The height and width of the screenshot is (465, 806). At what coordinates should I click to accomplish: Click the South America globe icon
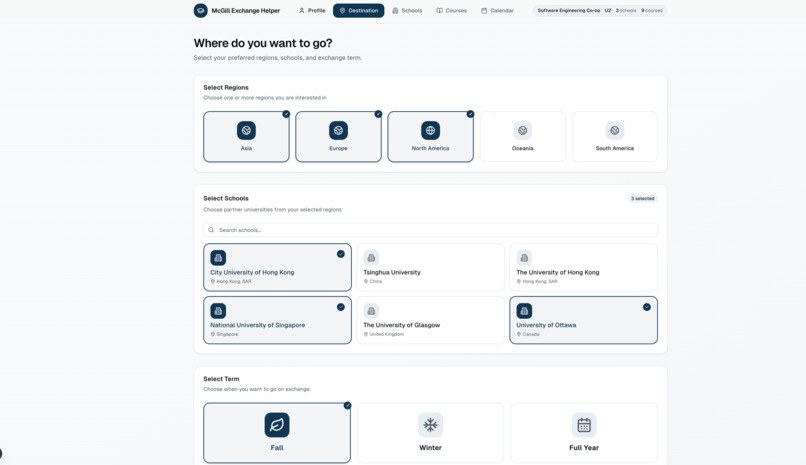614,131
